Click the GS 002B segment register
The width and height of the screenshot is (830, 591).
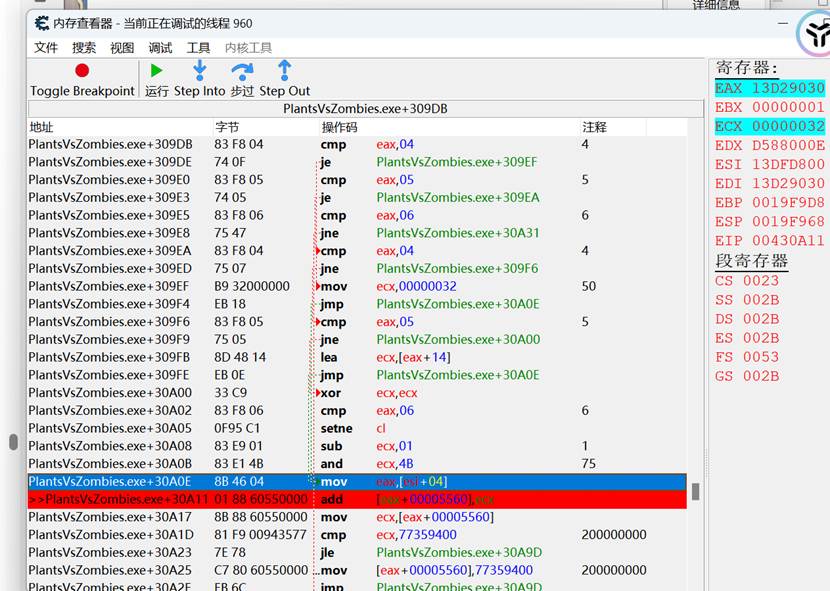pyautogui.click(x=747, y=376)
